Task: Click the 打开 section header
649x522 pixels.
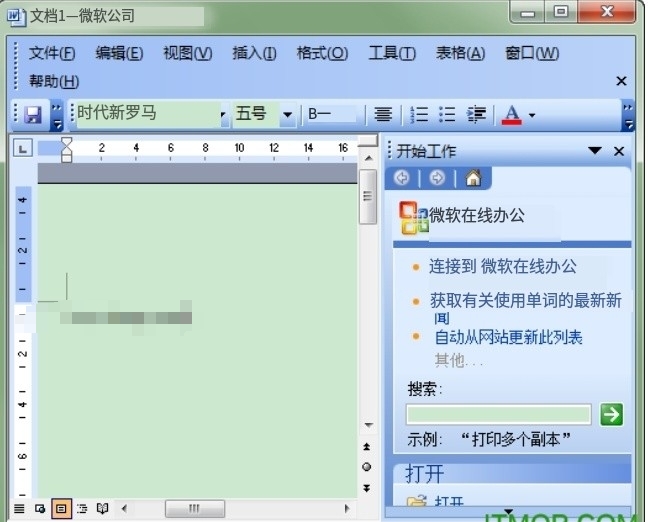Action: pos(512,474)
